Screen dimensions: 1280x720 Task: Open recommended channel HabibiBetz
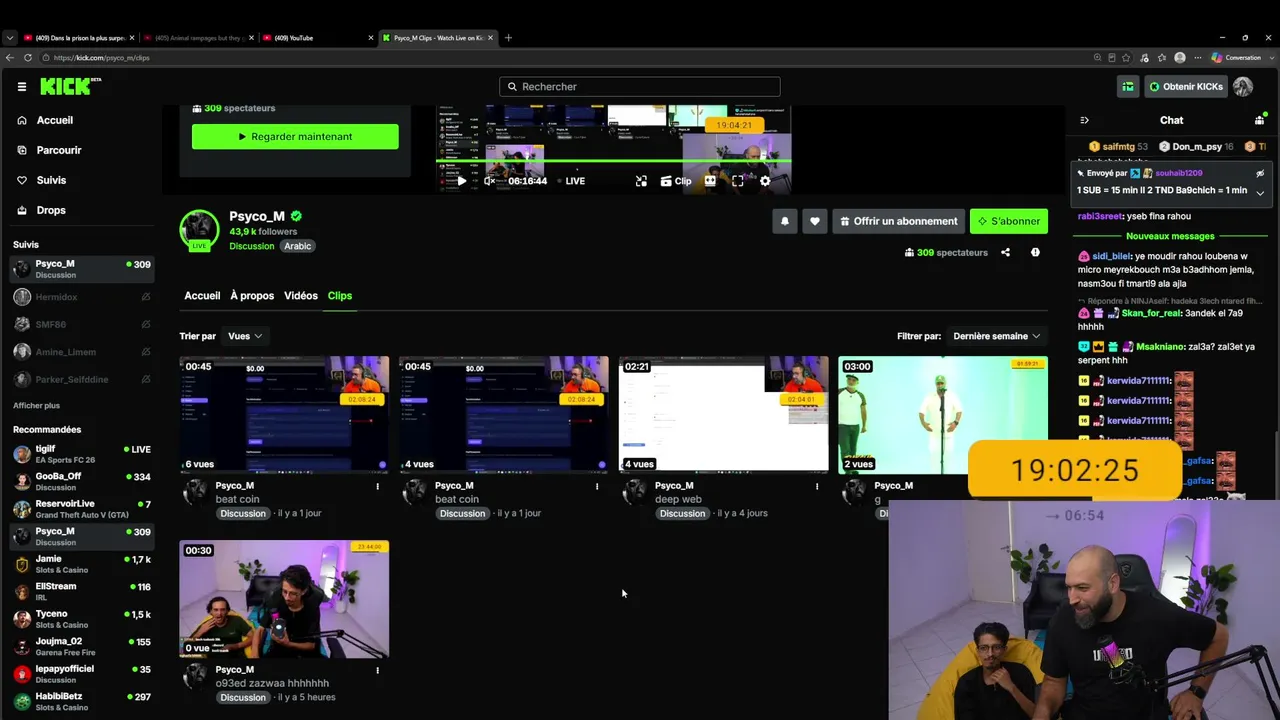point(80,701)
